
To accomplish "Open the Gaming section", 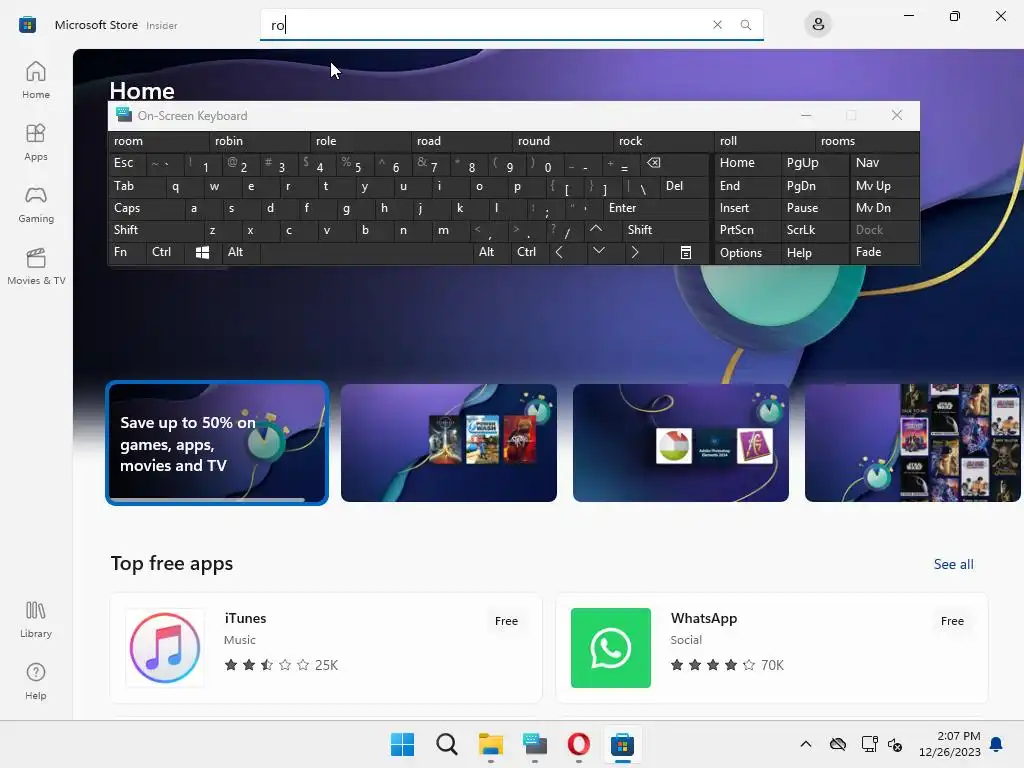I will (x=36, y=204).
